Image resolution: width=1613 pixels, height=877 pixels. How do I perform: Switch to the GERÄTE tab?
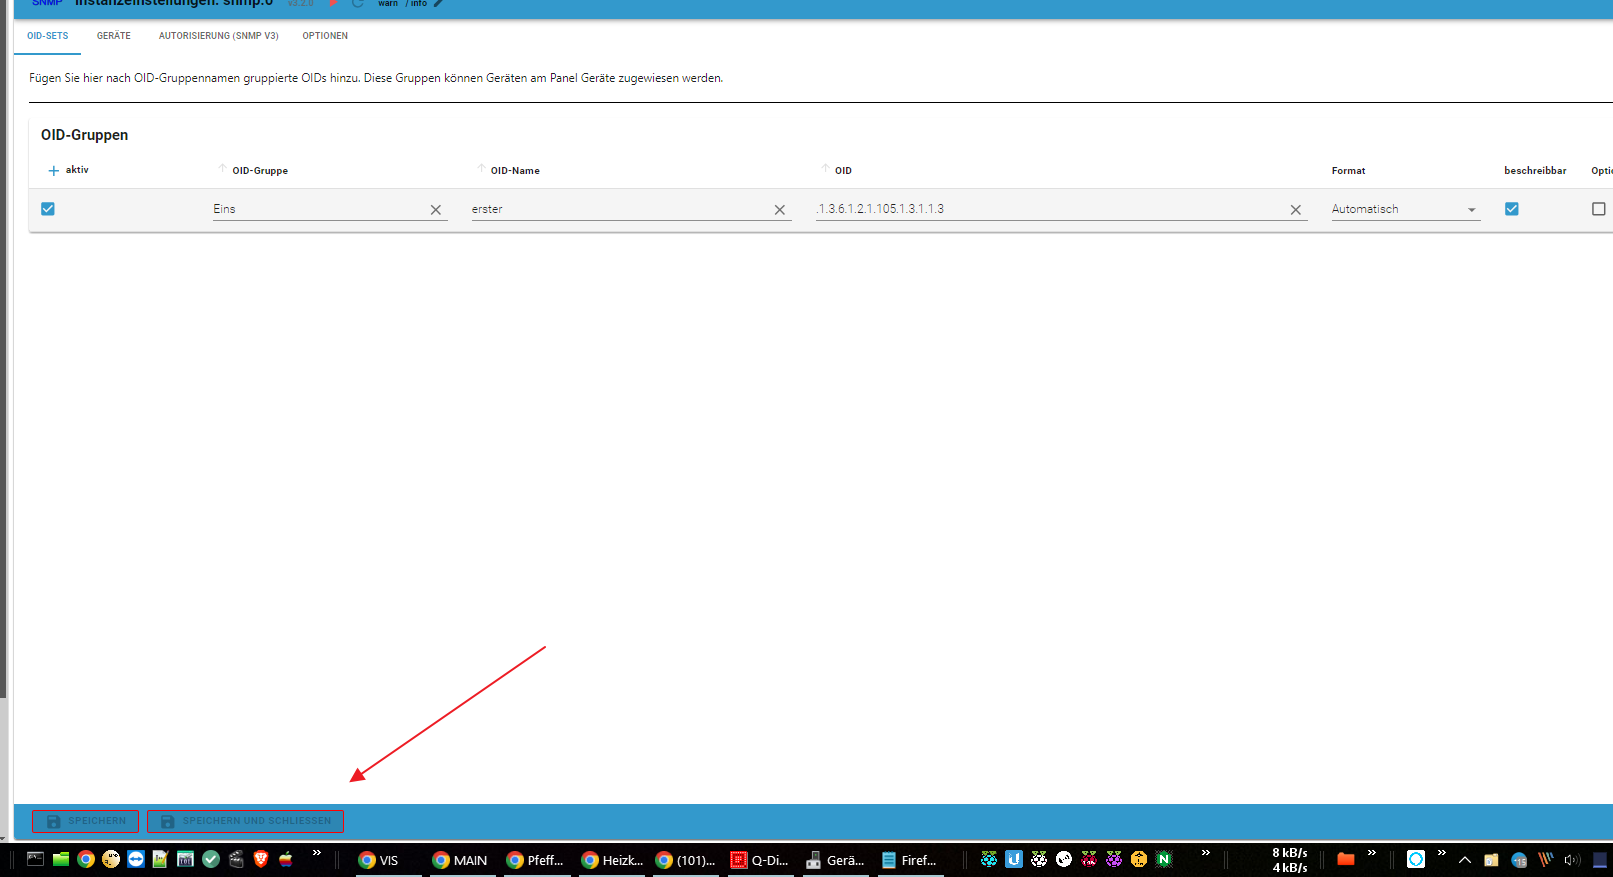[x=114, y=36]
